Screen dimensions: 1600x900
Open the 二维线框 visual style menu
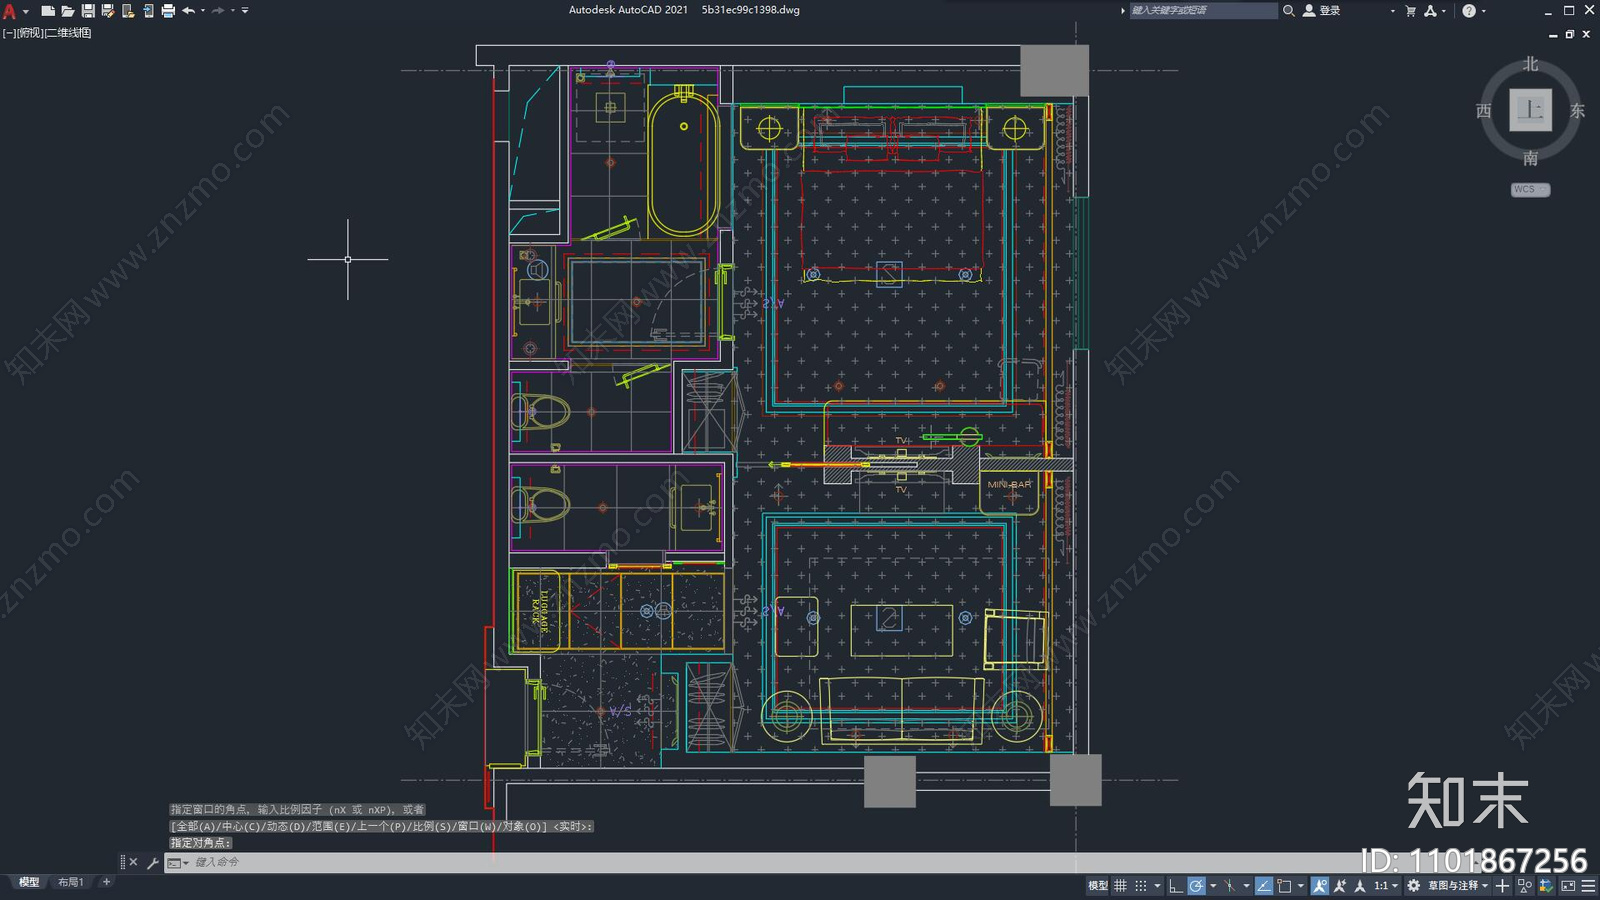(x=68, y=33)
